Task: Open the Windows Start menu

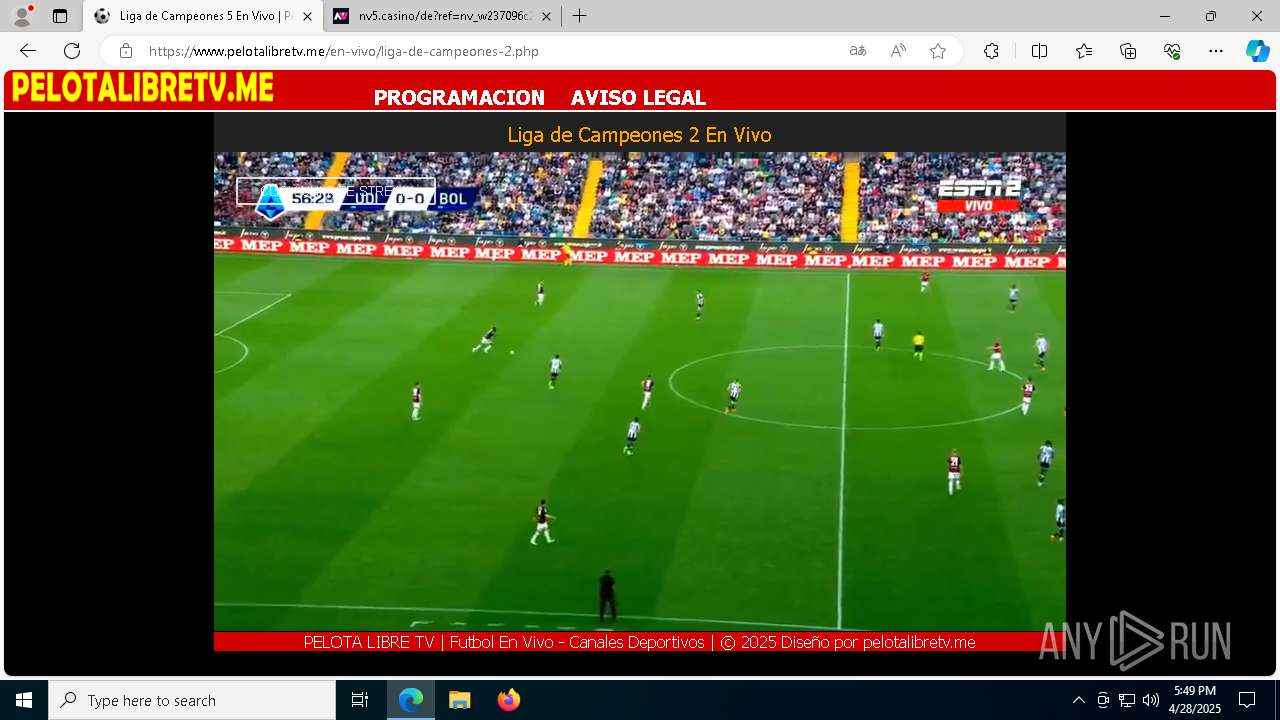Action: coord(24,700)
